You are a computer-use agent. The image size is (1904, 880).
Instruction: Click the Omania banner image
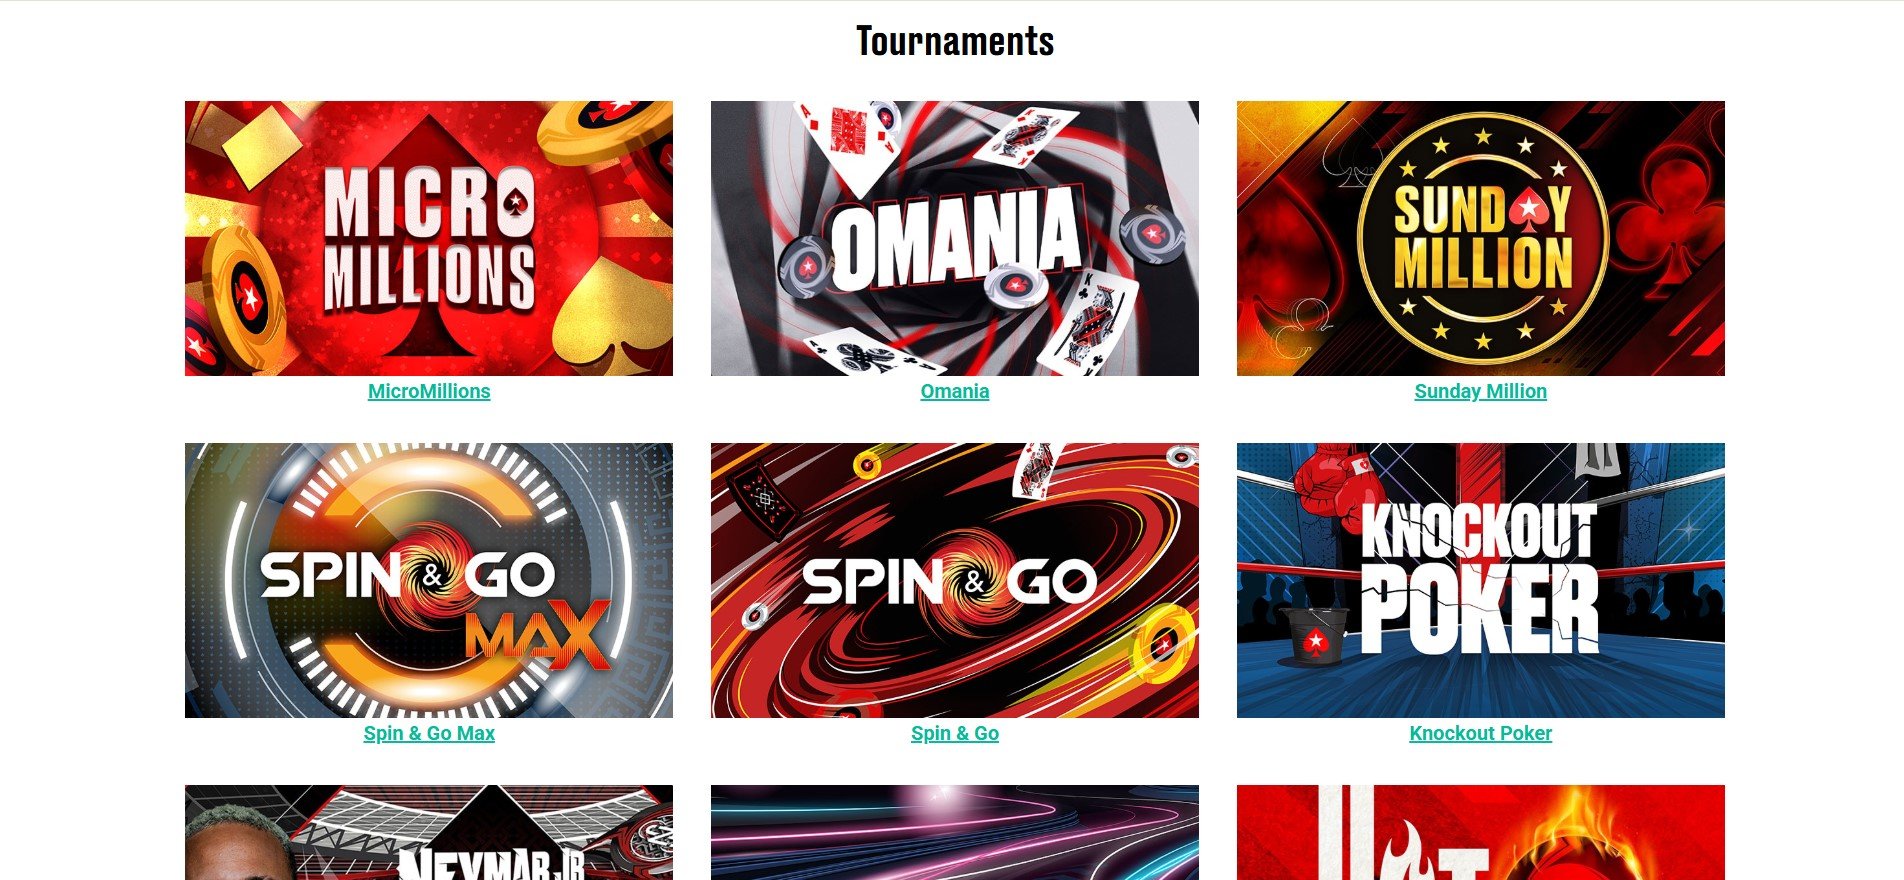955,238
